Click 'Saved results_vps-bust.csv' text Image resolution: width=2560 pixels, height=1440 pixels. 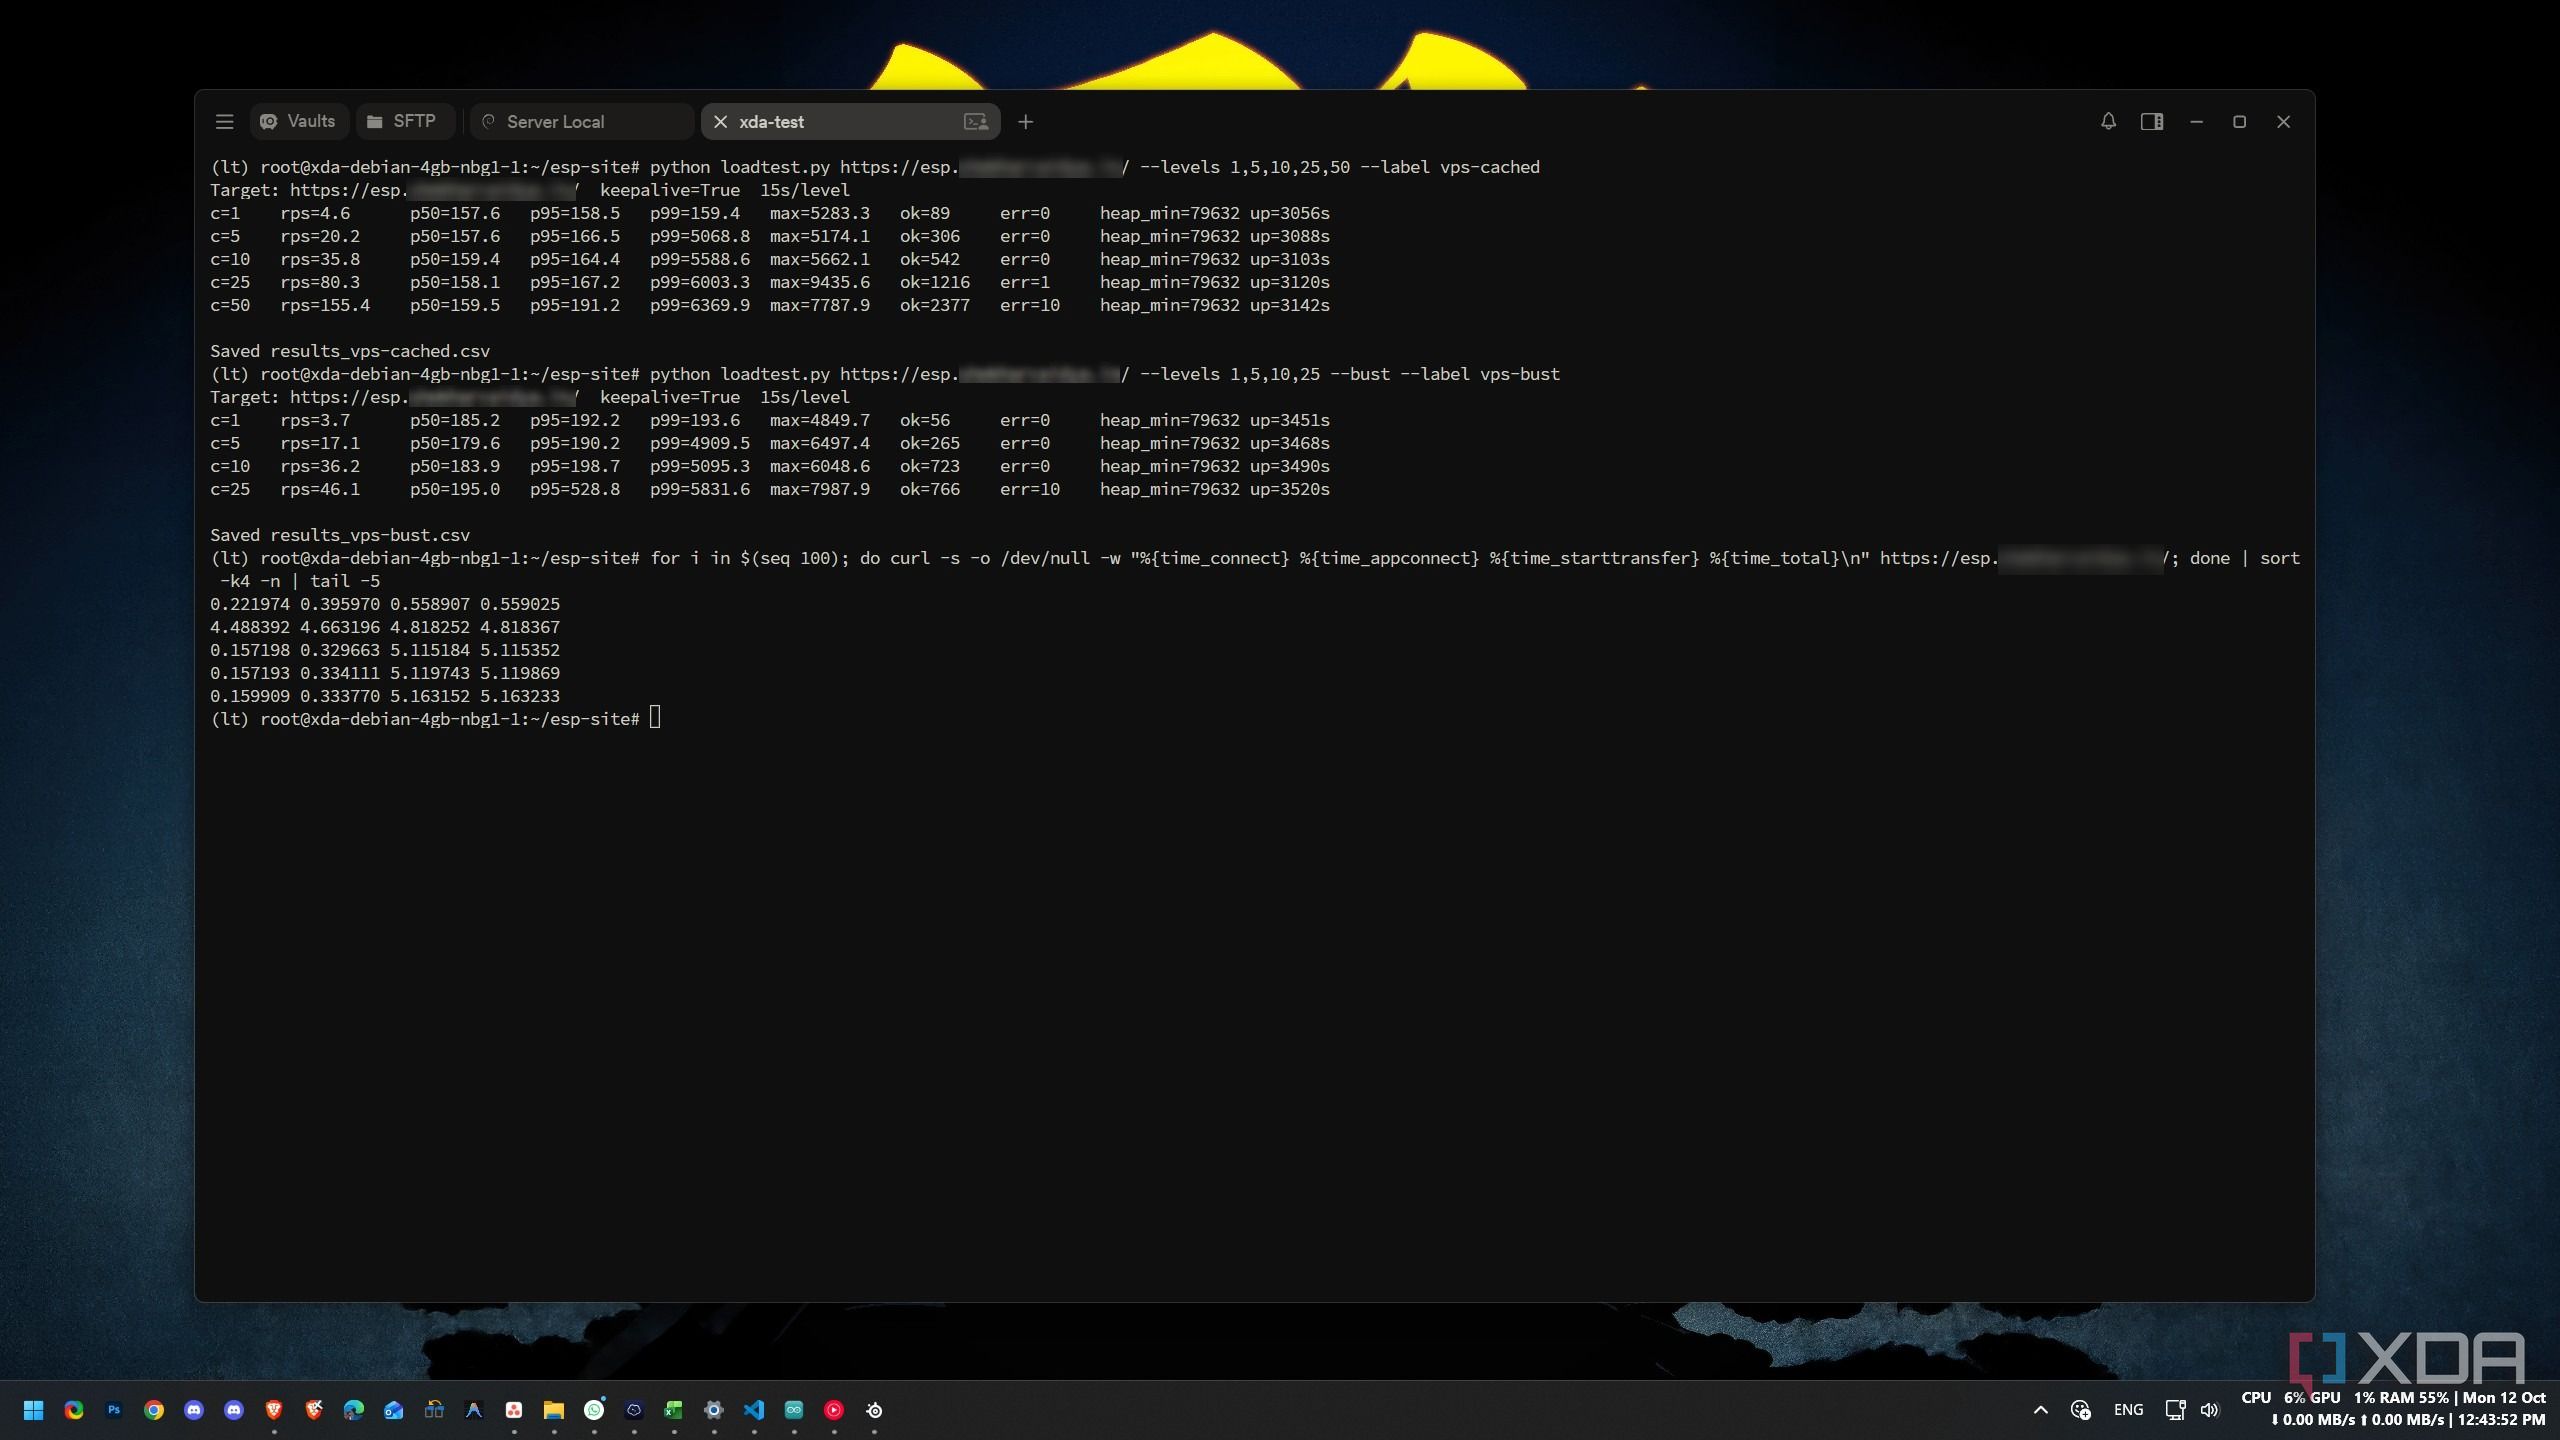[340, 535]
